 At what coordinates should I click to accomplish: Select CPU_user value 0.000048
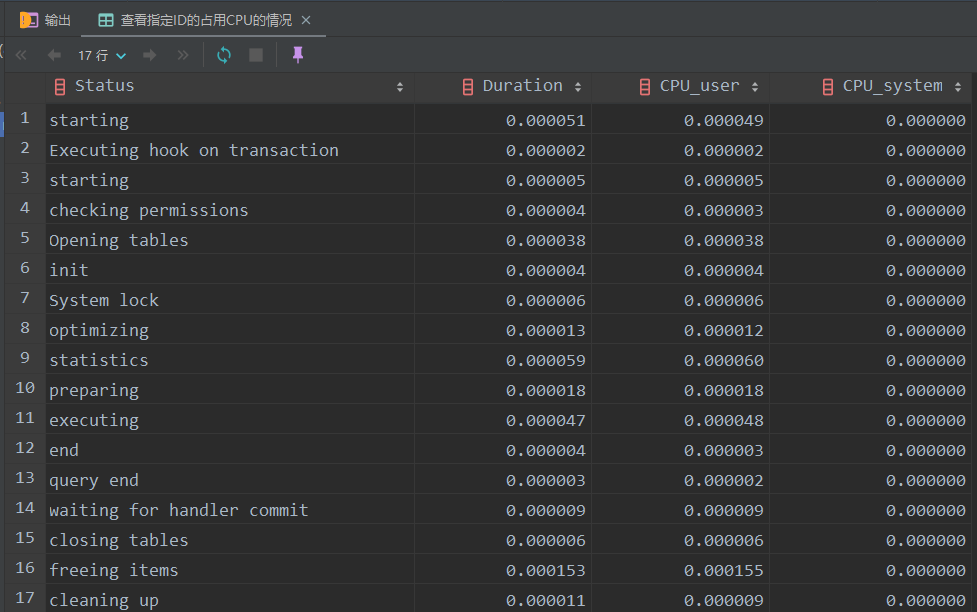coord(680,420)
